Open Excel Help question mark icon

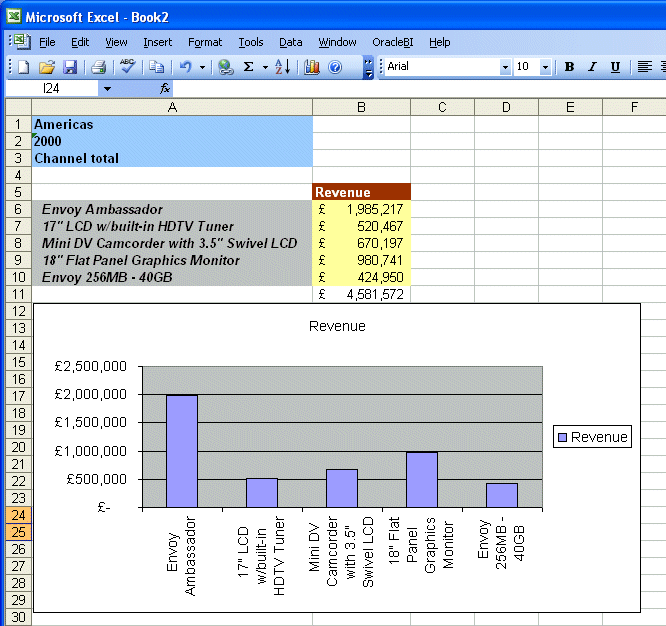click(335, 67)
